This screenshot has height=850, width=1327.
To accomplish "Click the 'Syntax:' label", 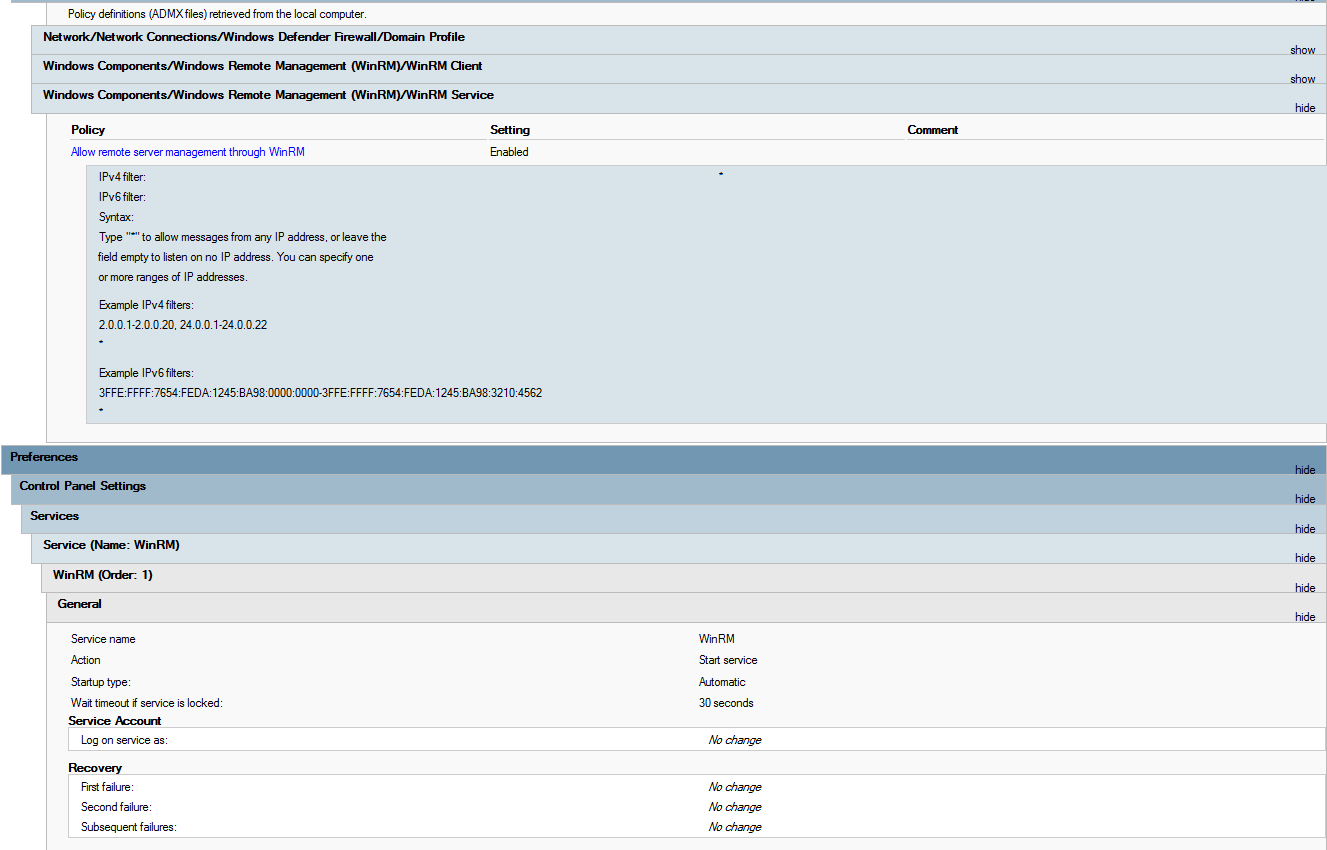I will (116, 217).
